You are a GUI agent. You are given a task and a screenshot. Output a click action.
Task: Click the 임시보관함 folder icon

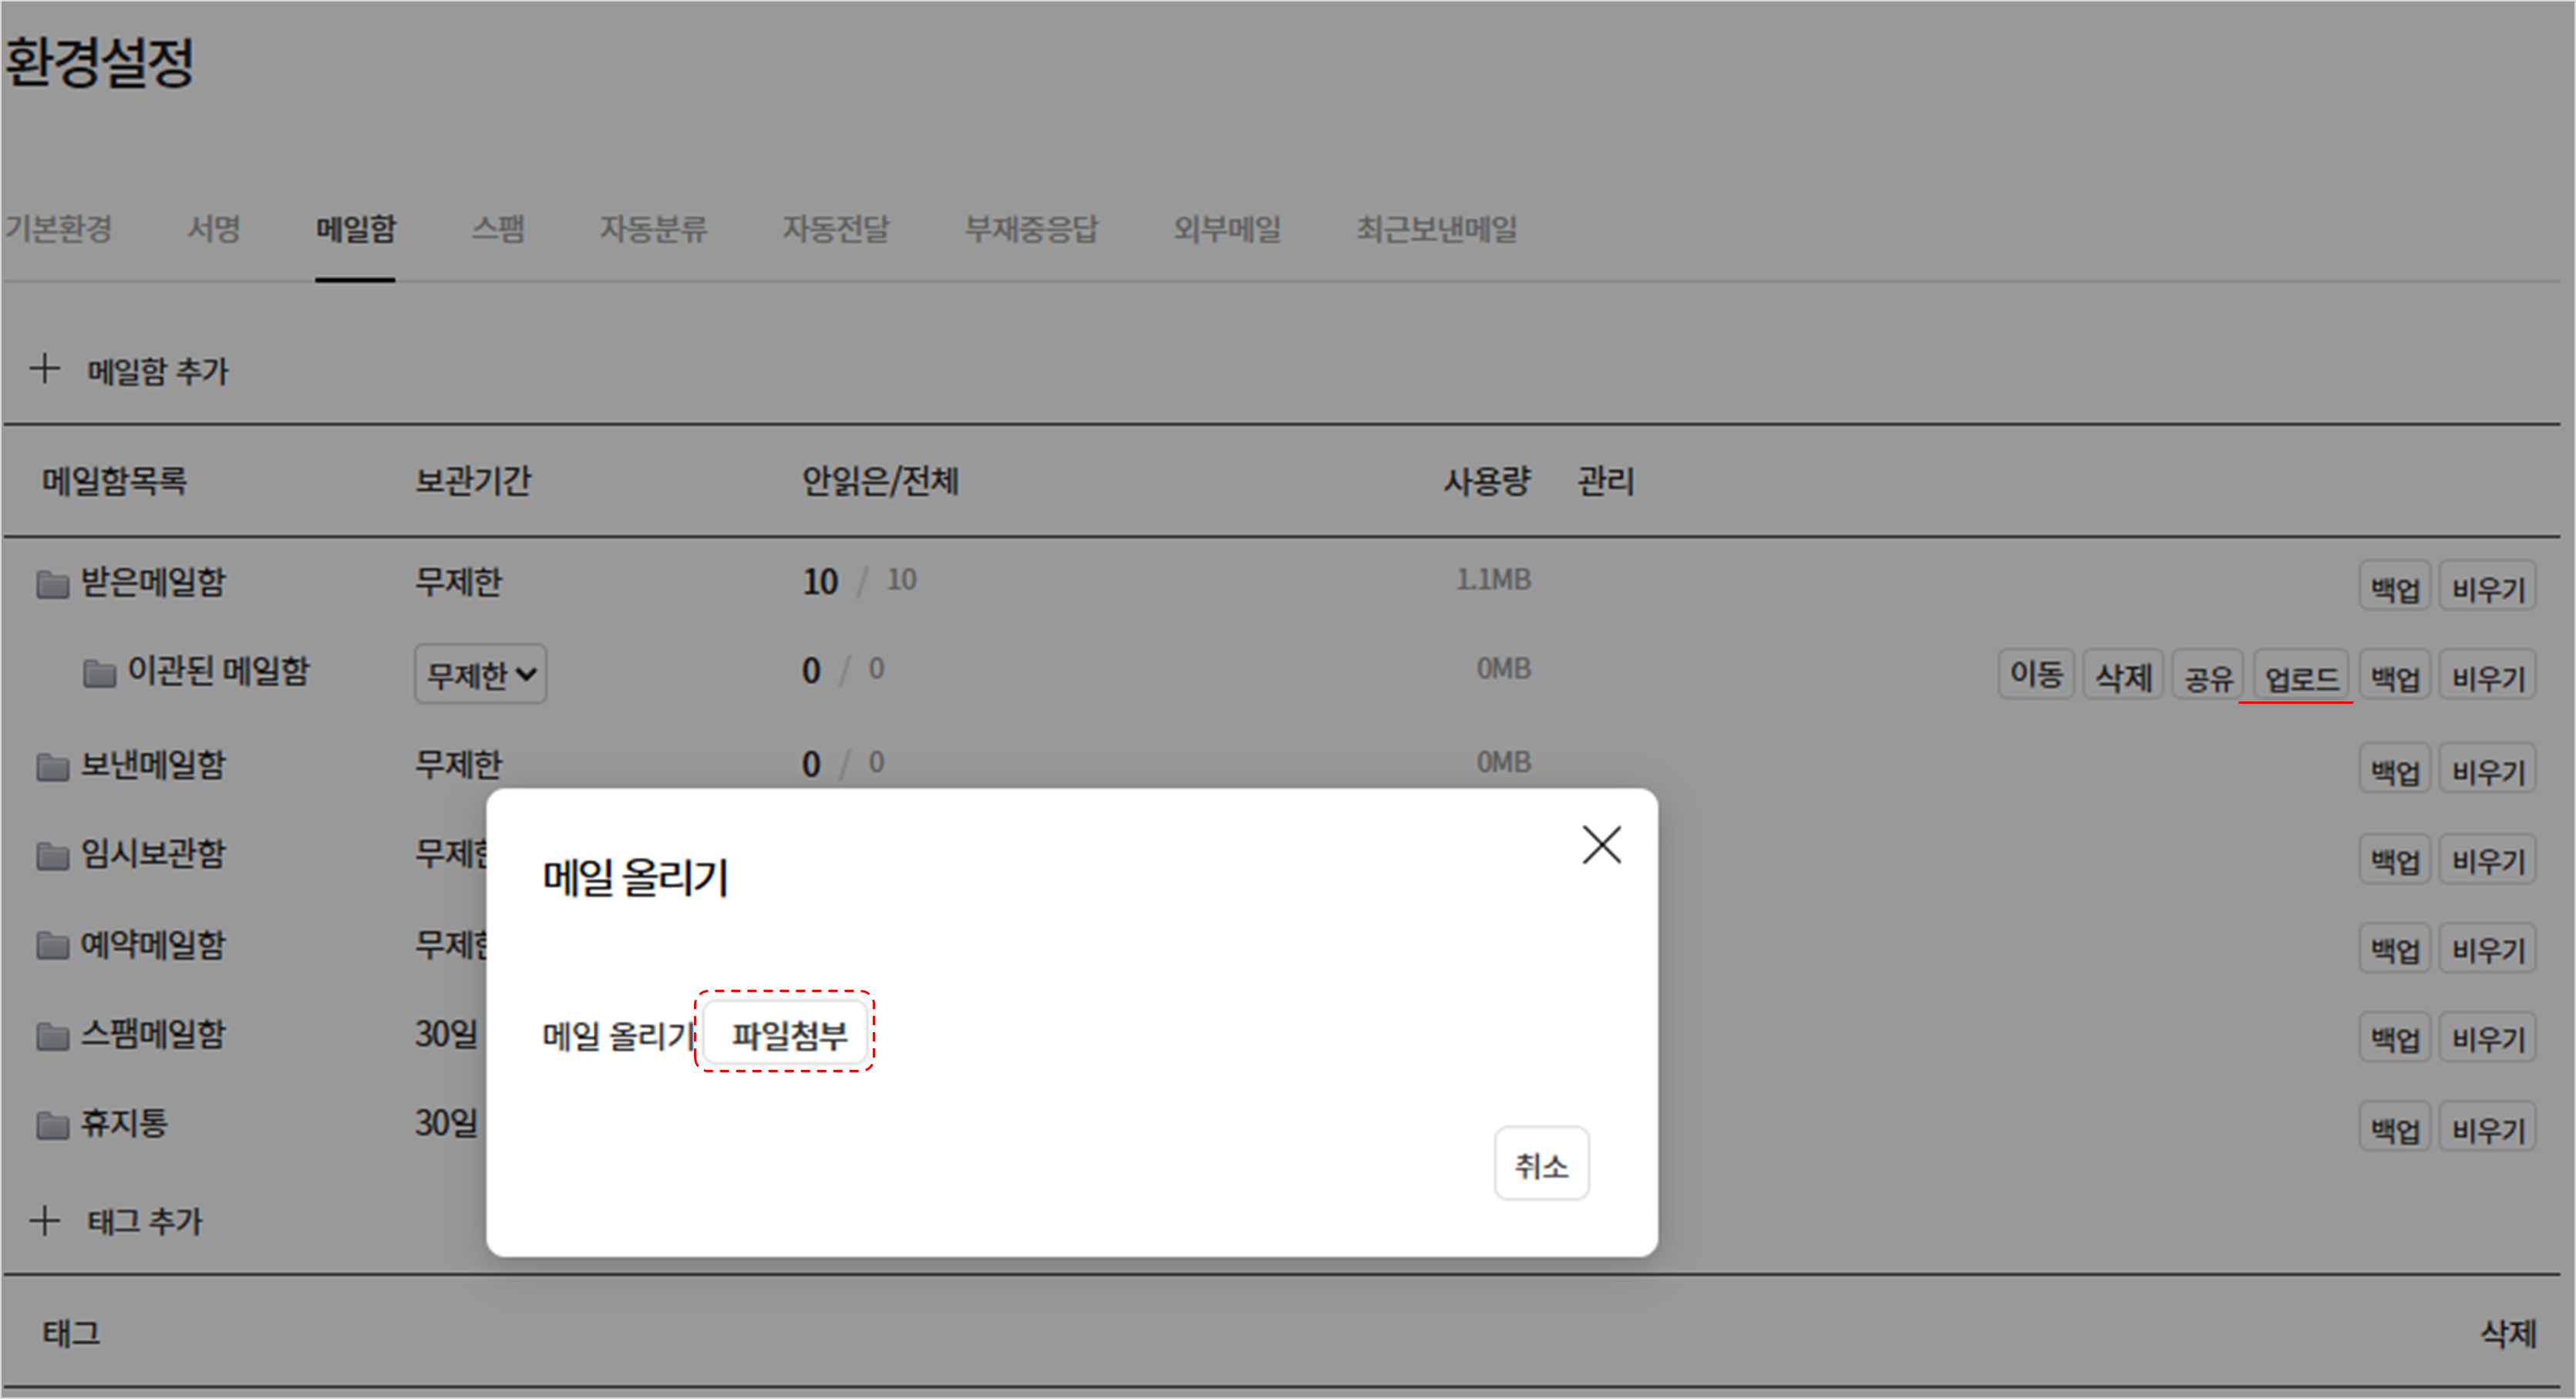coord(52,856)
